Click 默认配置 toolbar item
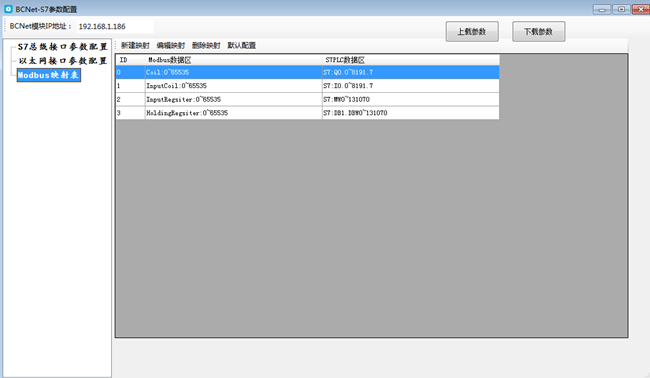Viewport: 650px width, 378px height. (x=242, y=45)
